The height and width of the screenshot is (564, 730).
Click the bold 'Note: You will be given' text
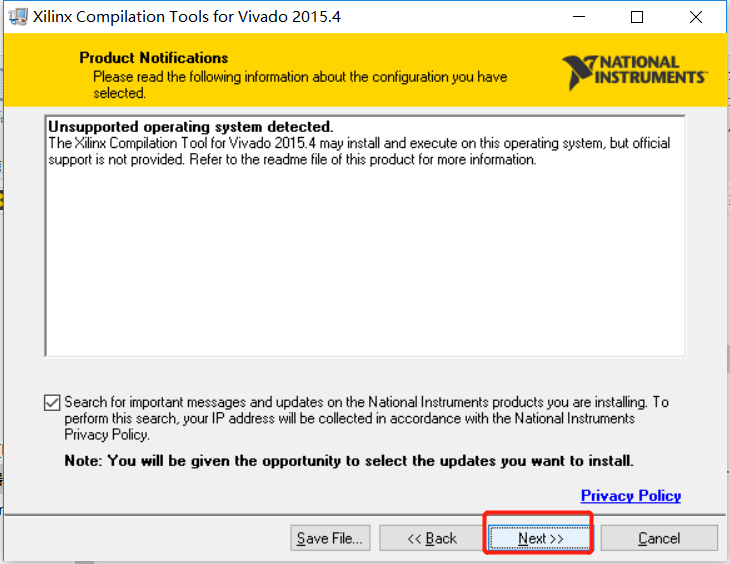pyautogui.click(x=349, y=461)
